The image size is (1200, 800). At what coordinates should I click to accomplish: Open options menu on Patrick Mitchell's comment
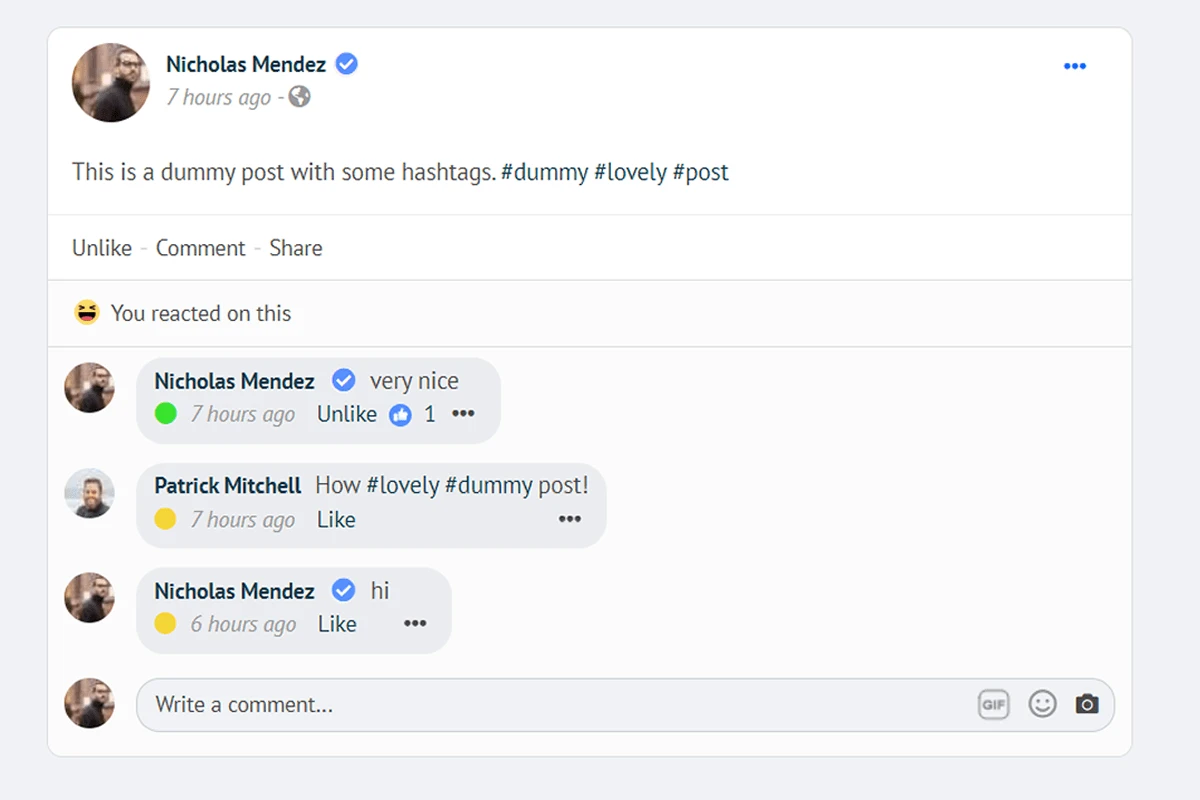pos(570,519)
